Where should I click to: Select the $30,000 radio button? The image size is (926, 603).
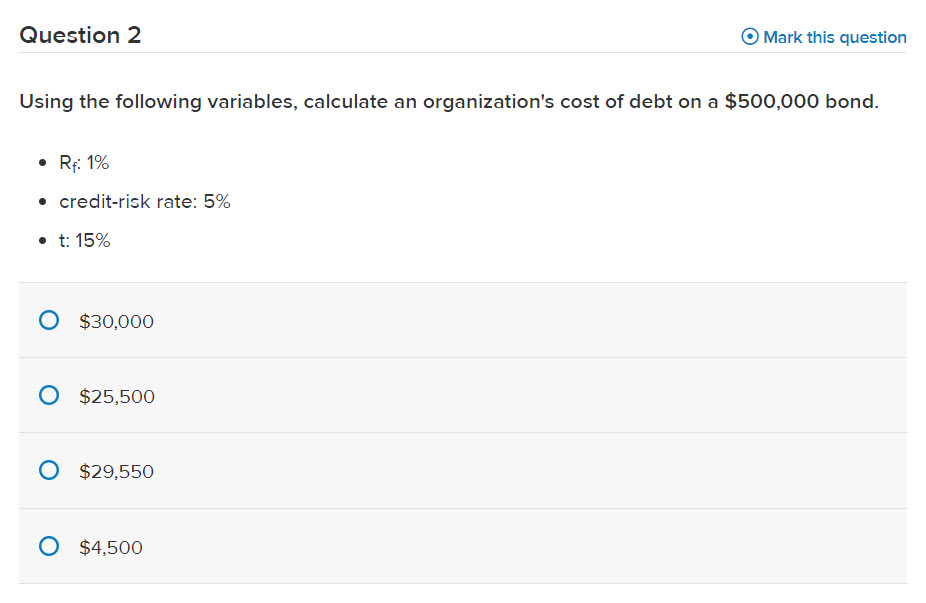47,319
